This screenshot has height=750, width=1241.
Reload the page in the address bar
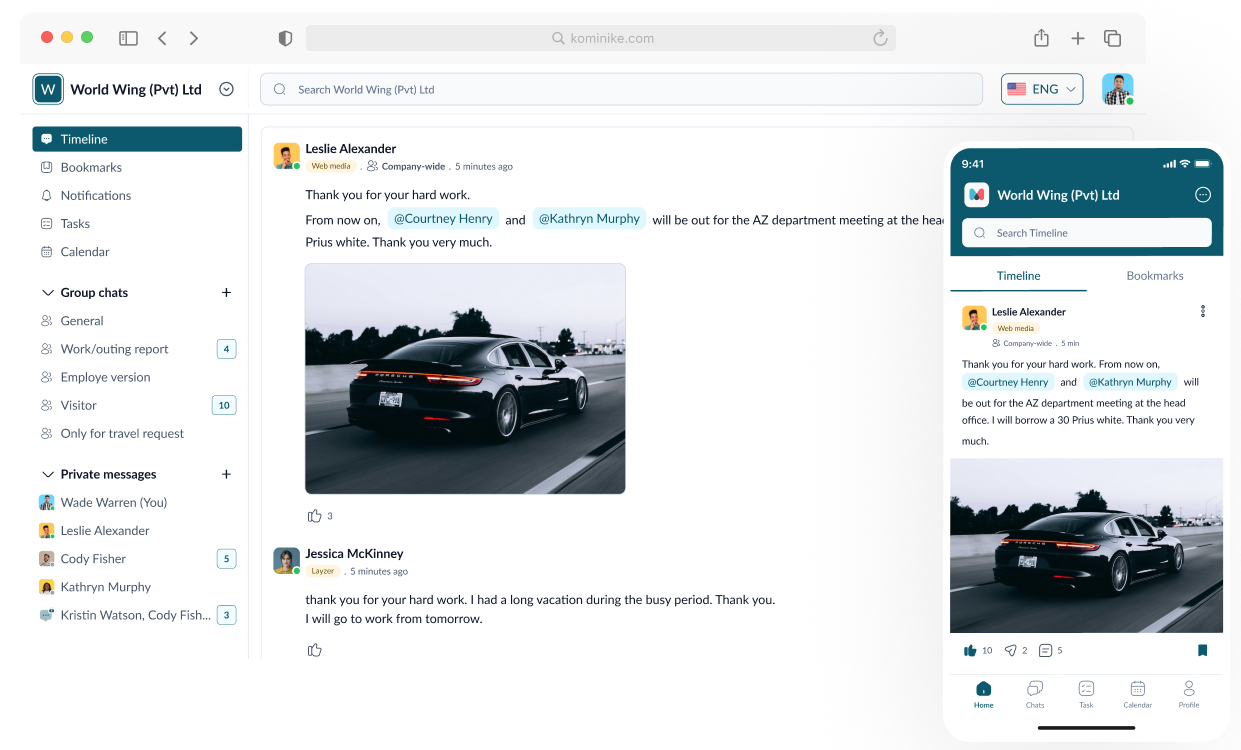880,38
